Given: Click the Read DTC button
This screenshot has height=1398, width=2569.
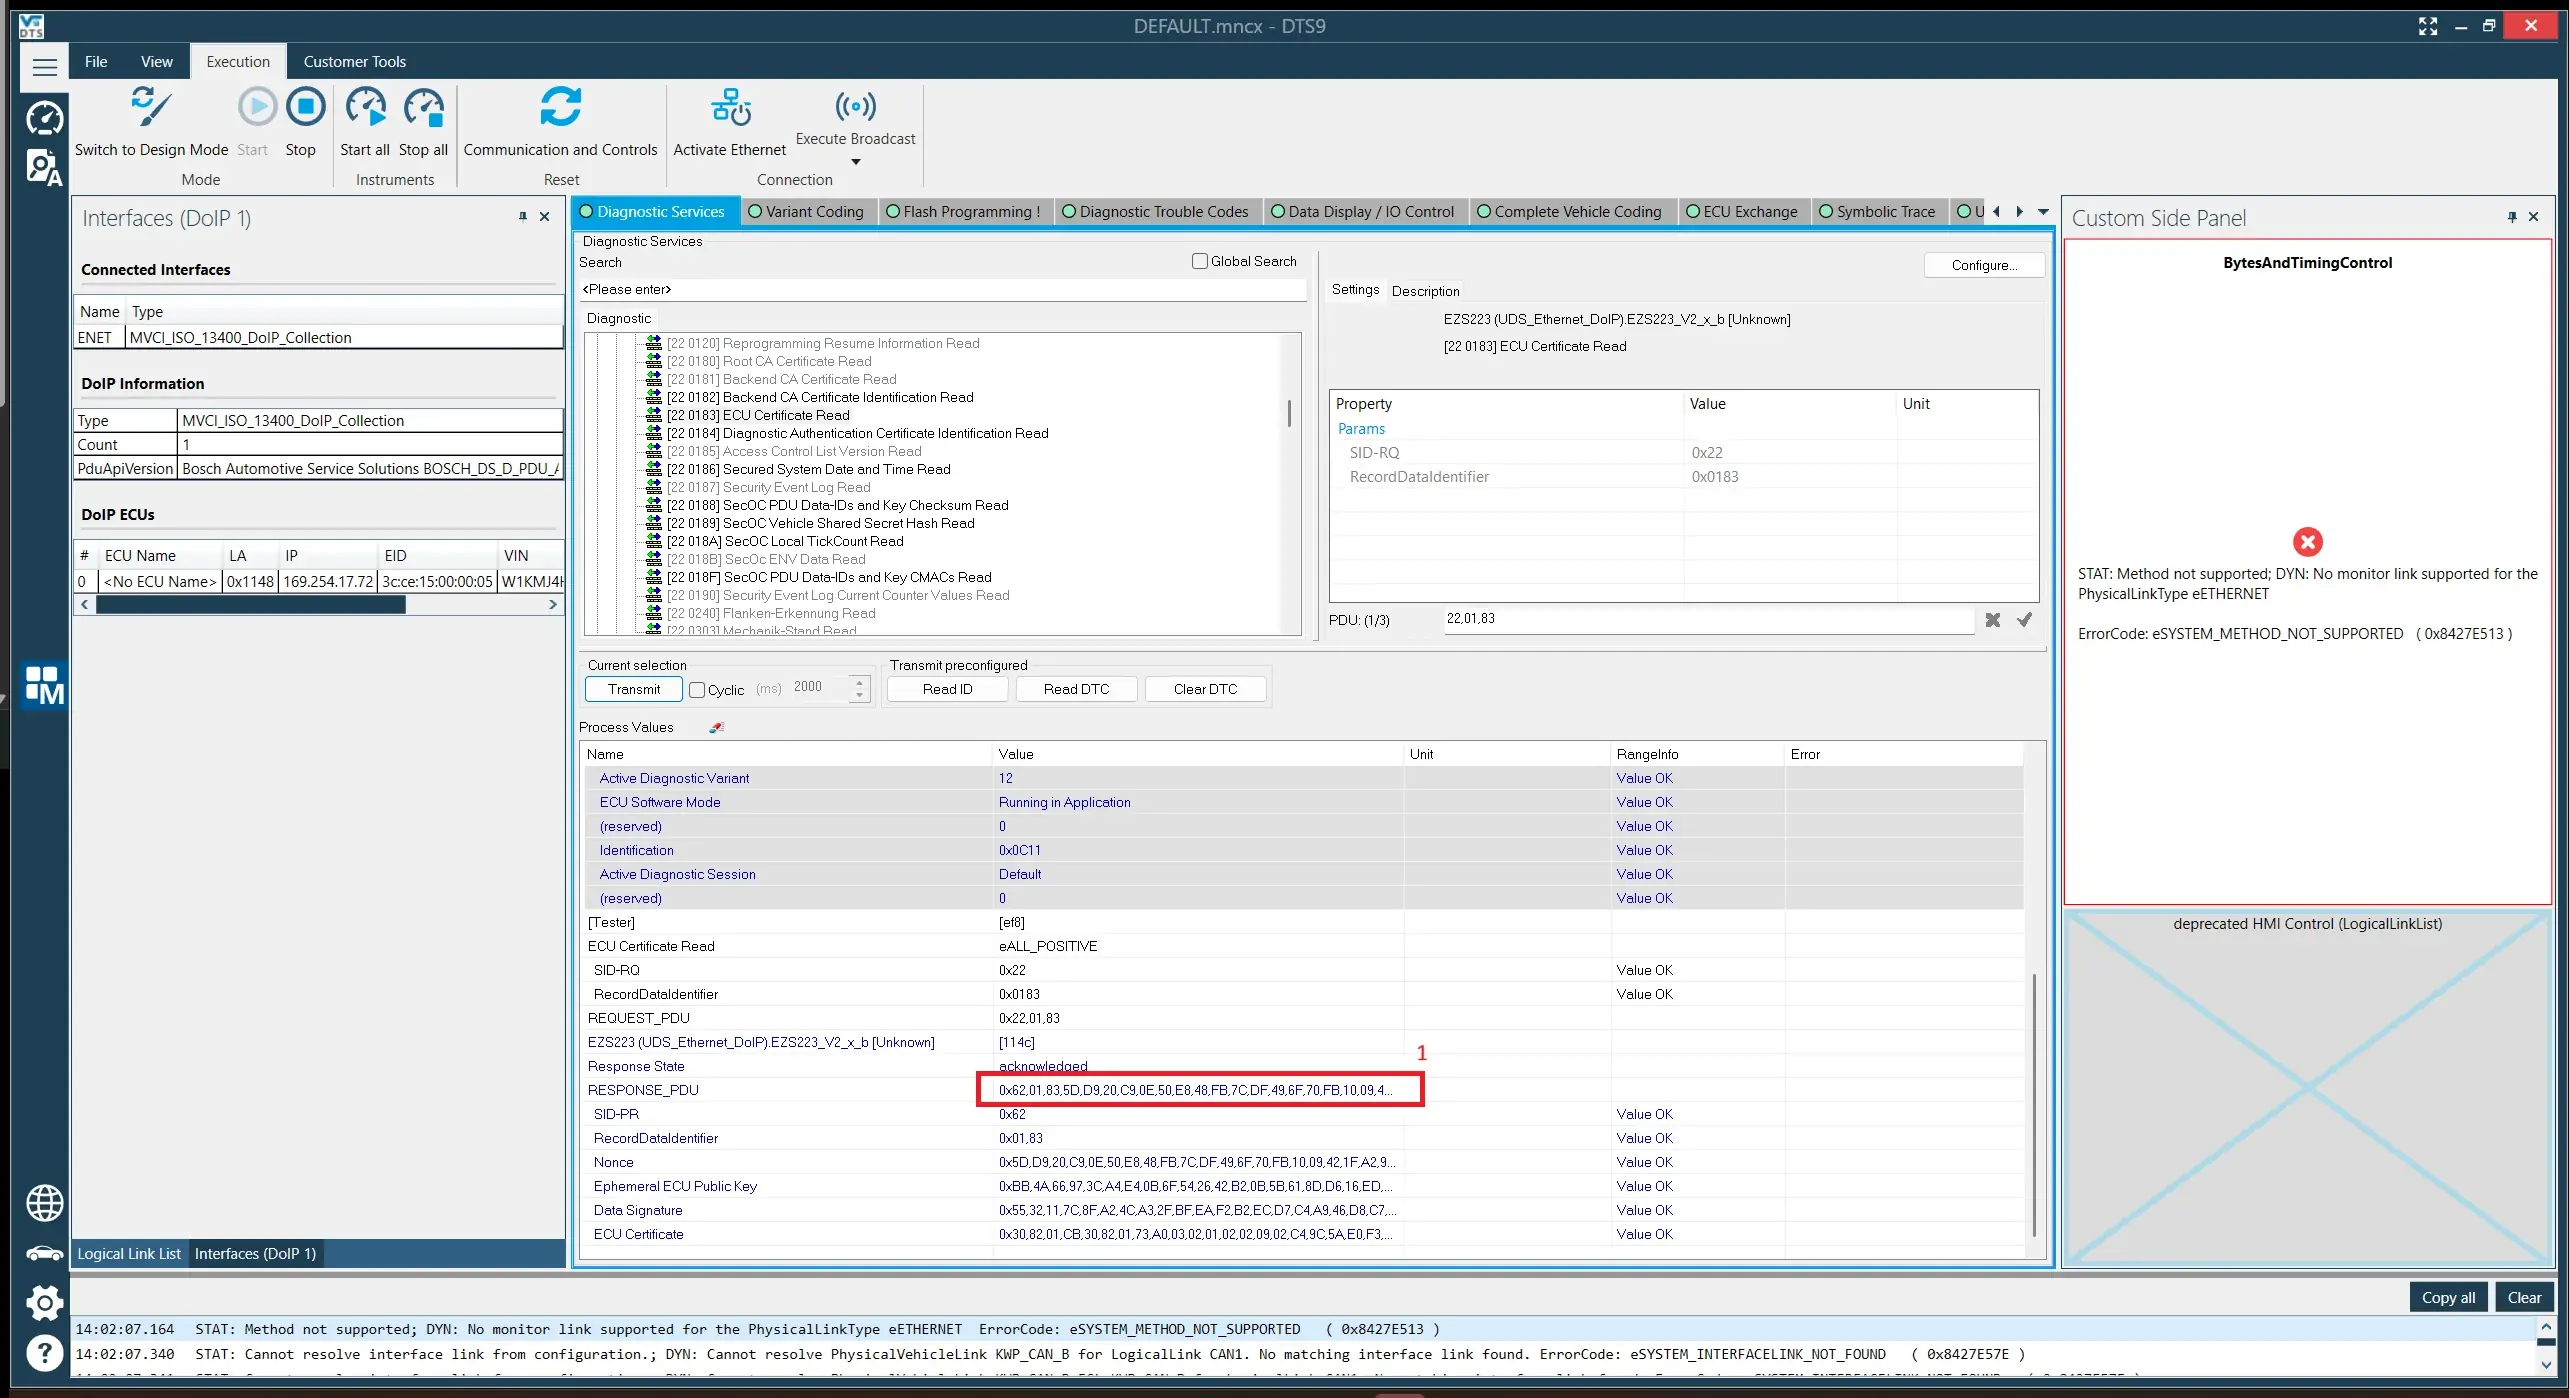Looking at the screenshot, I should (x=1076, y=689).
